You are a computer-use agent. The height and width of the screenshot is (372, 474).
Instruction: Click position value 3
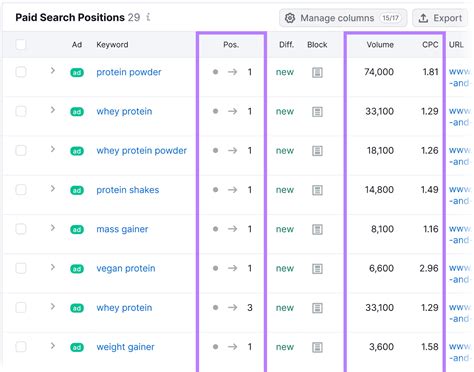250,307
